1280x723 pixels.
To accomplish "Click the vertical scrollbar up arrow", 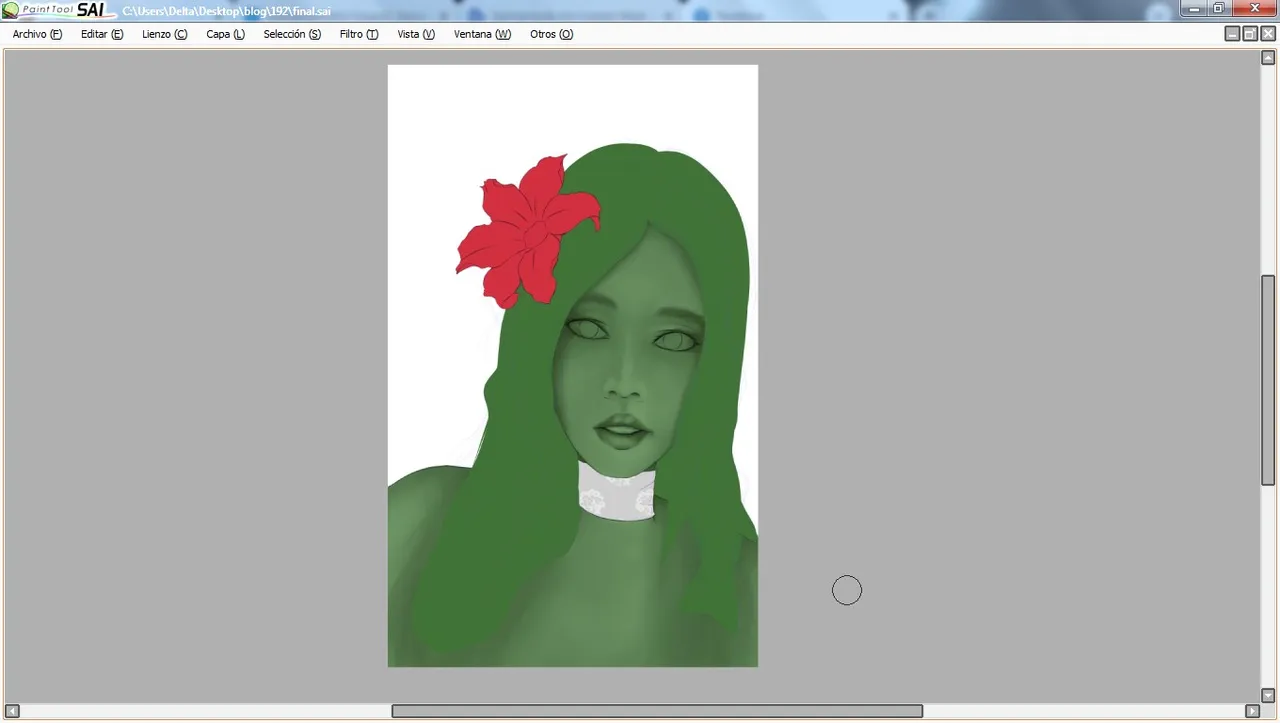I will click(1268, 58).
